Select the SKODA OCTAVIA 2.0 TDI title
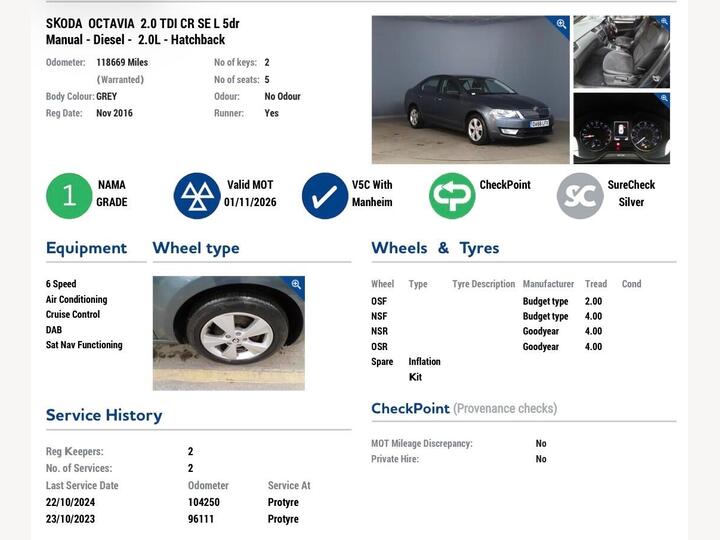The image size is (720, 540). coord(143,23)
